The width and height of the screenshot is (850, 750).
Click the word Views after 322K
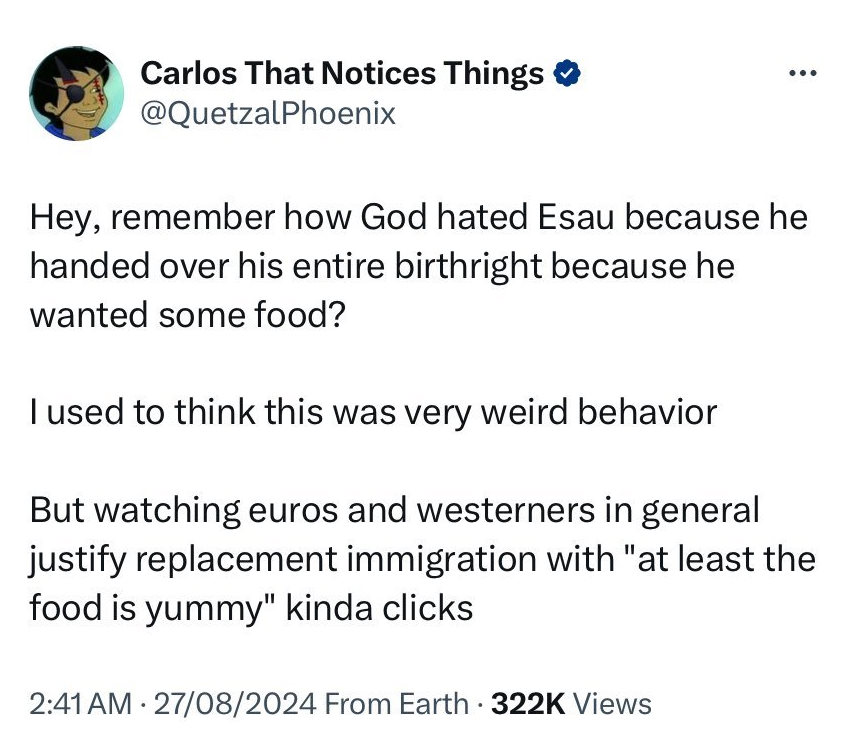click(614, 704)
